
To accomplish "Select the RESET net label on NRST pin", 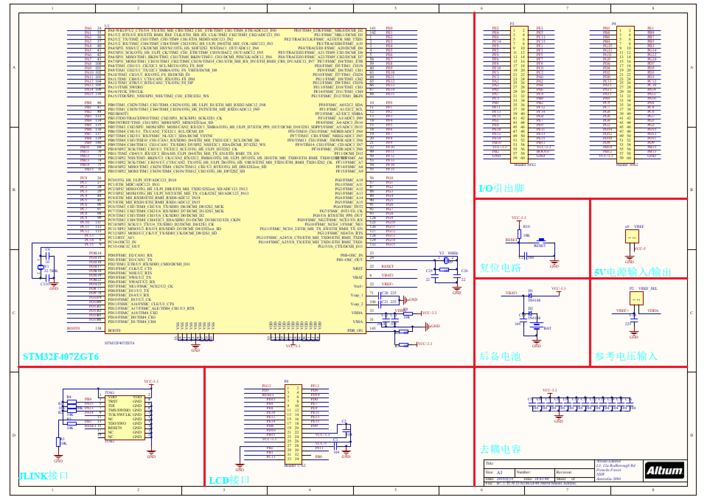I will tap(387, 266).
